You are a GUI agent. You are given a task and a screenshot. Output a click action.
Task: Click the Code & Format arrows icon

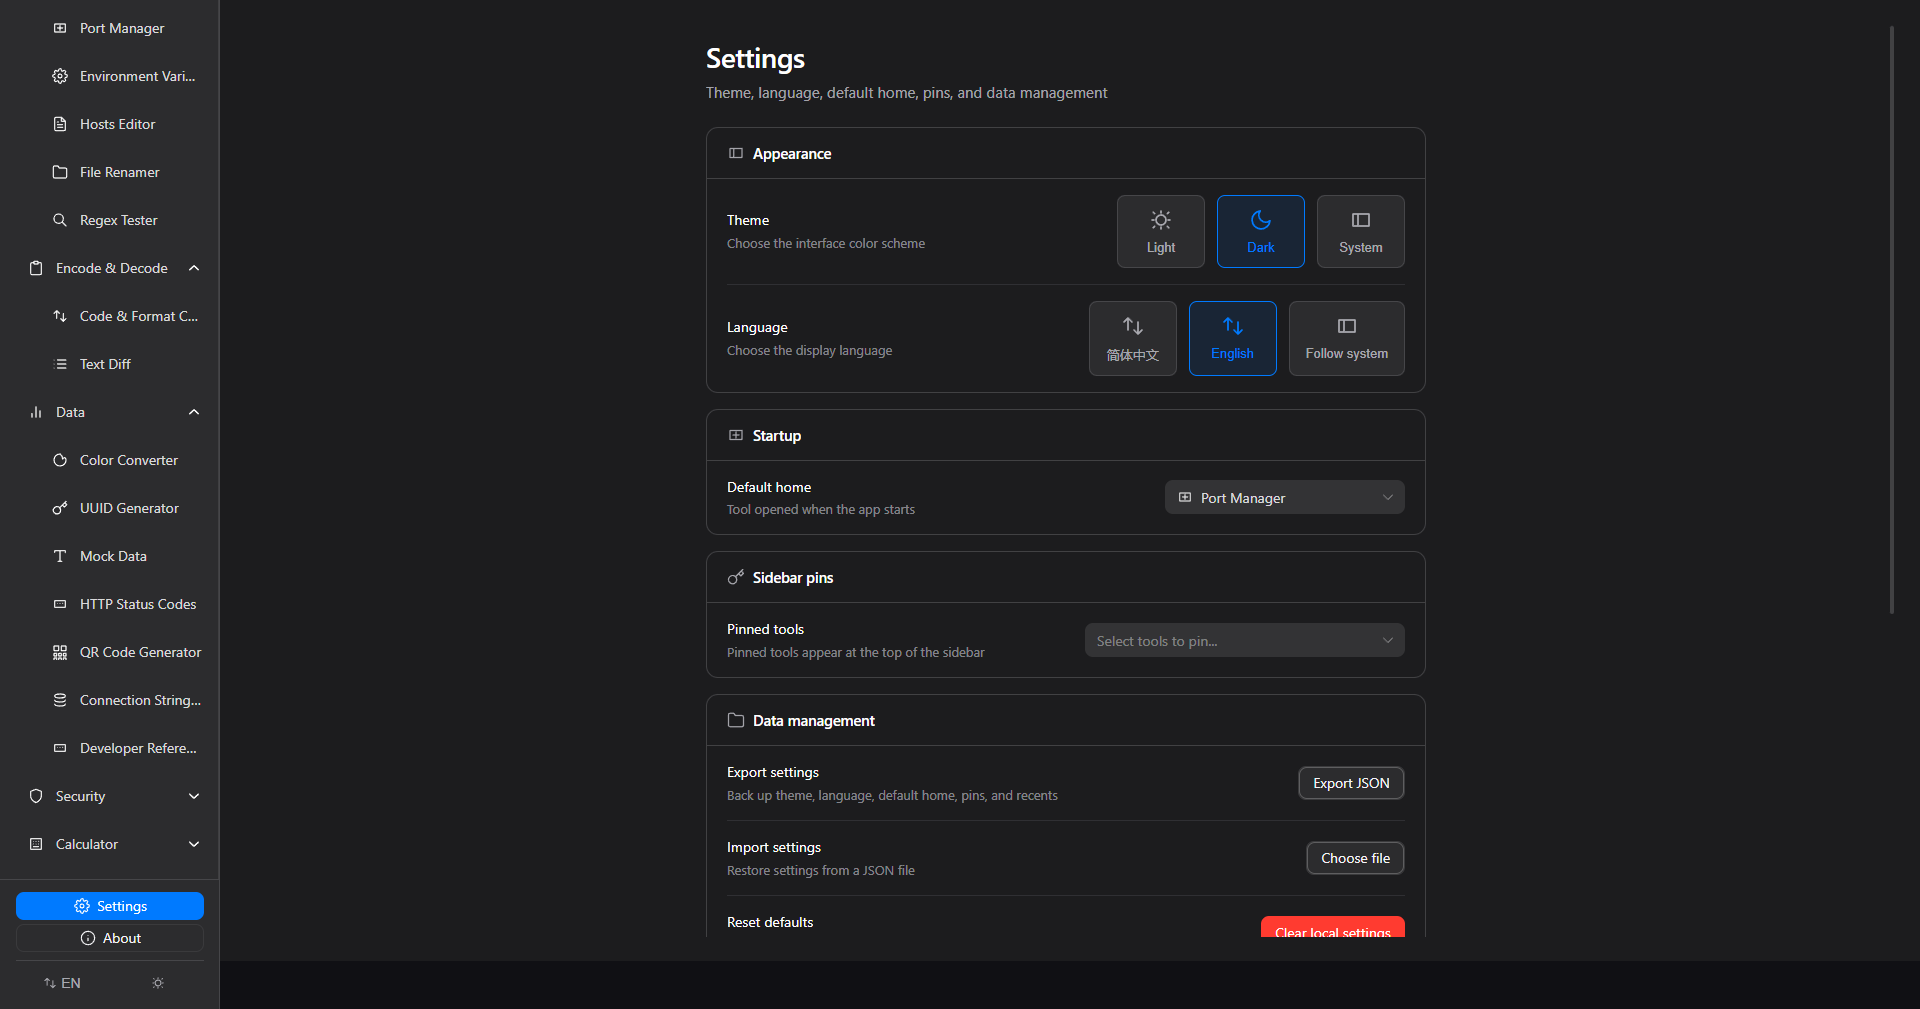pyautogui.click(x=60, y=316)
